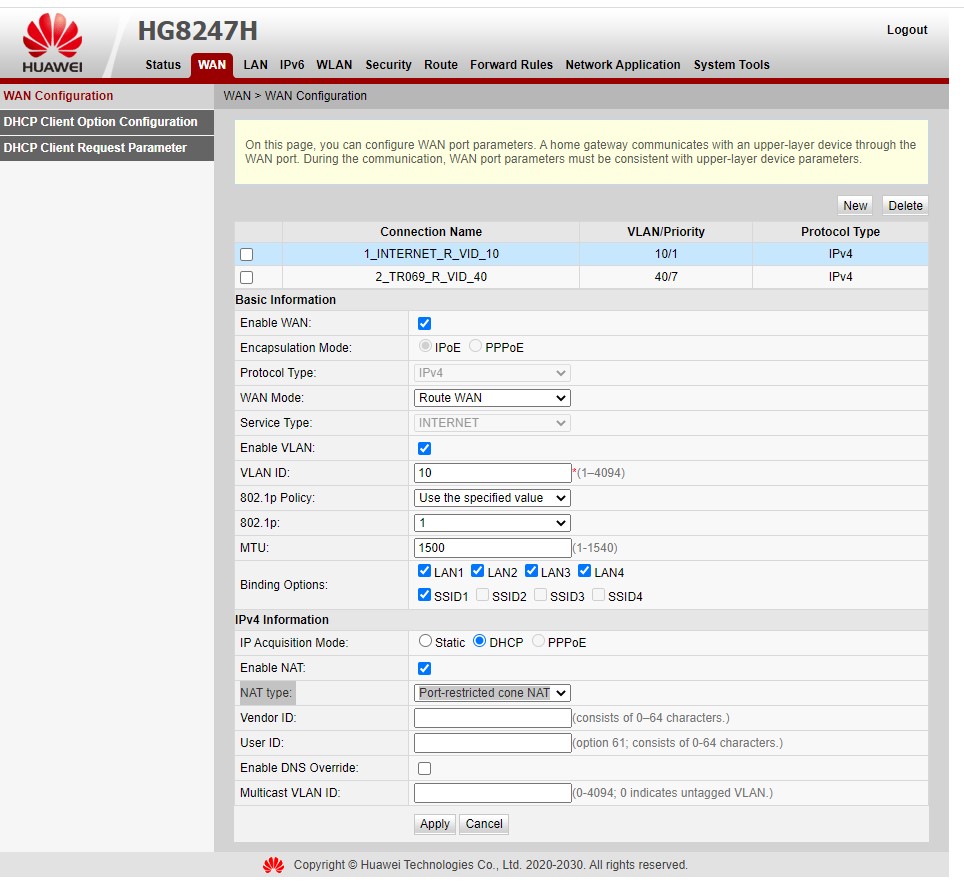Viewport: 964px width, 882px height.
Task: Select Static IP acquisition mode
Action: click(x=425, y=641)
